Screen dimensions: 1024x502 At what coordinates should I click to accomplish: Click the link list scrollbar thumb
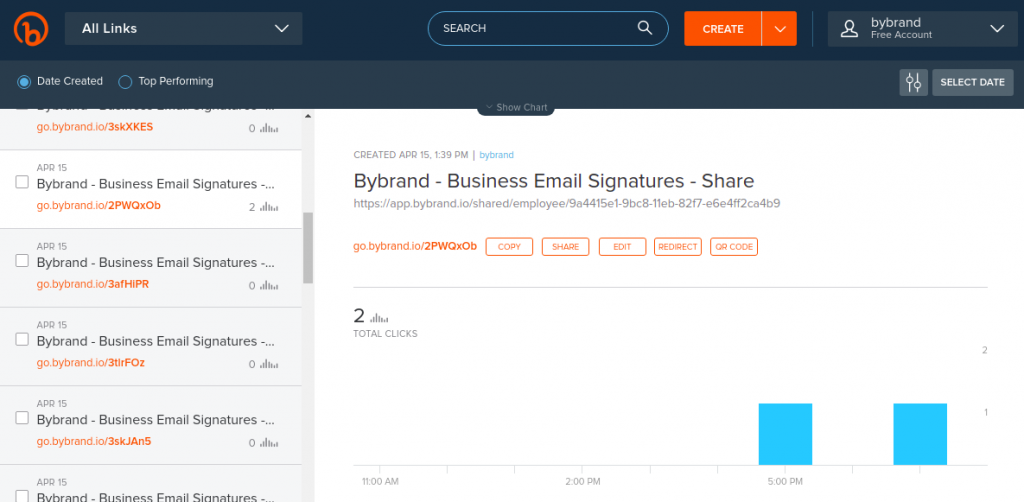pos(308,247)
